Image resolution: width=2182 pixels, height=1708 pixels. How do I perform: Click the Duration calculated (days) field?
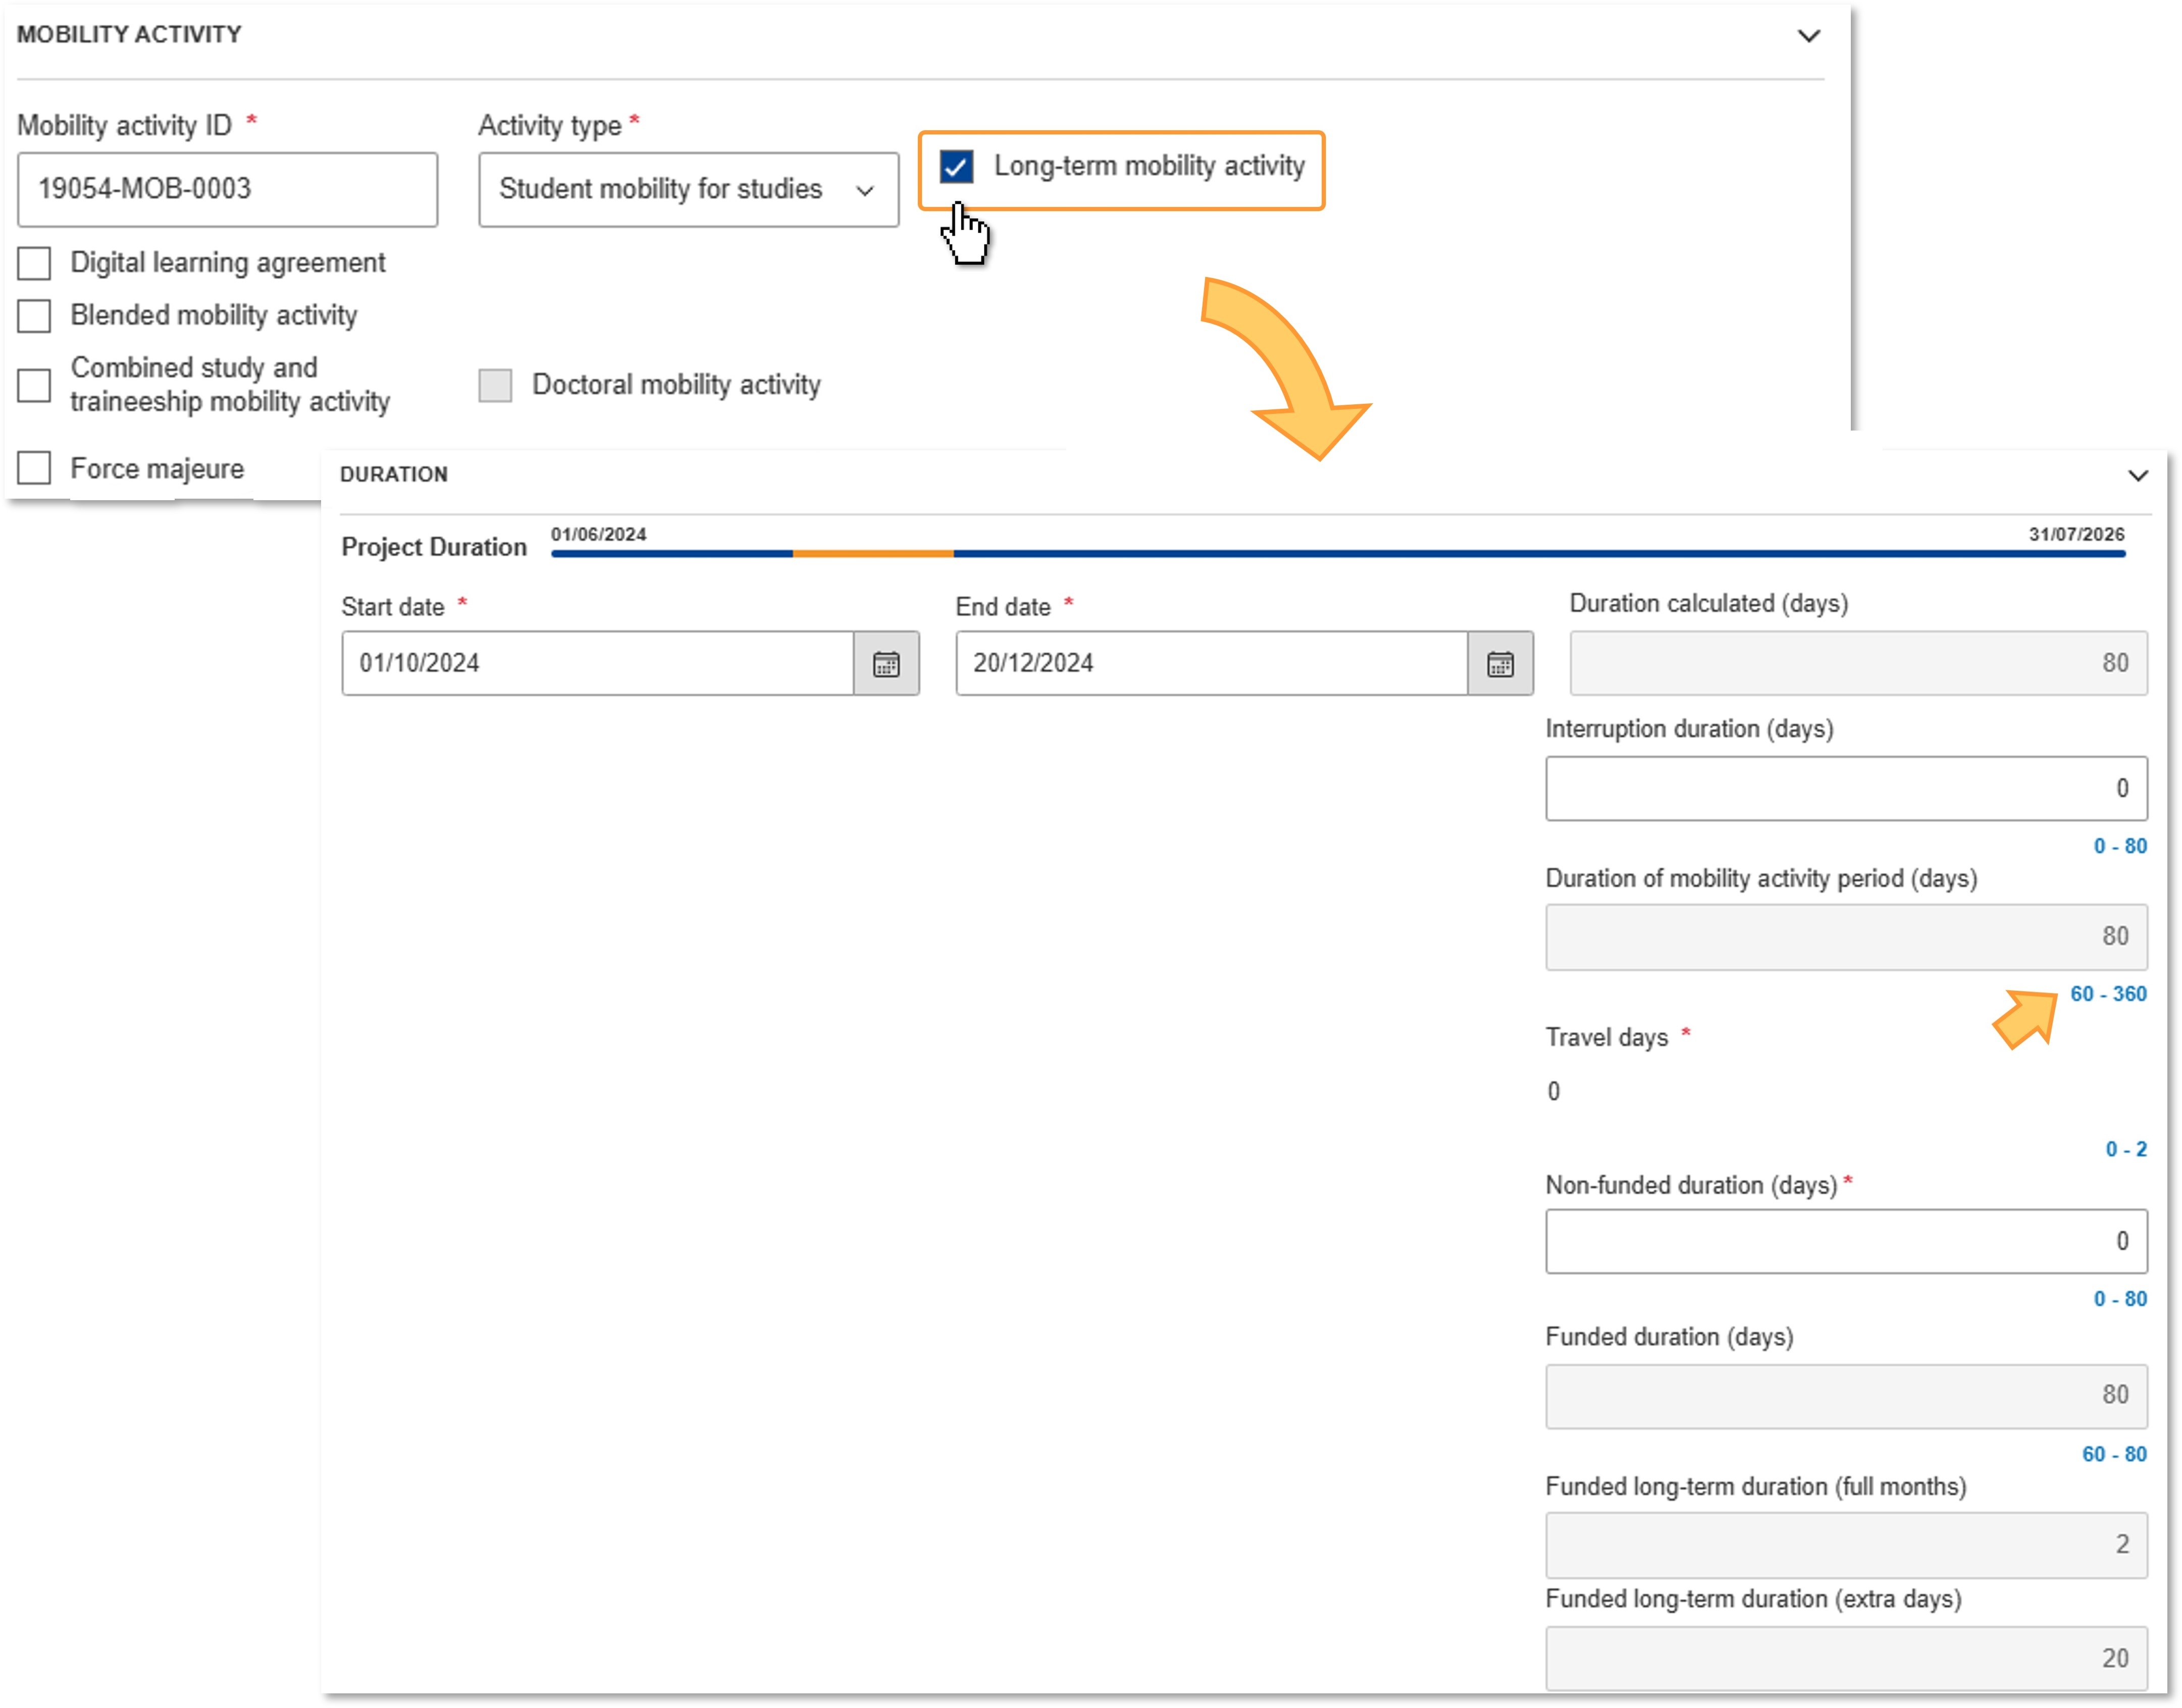(x=1858, y=664)
